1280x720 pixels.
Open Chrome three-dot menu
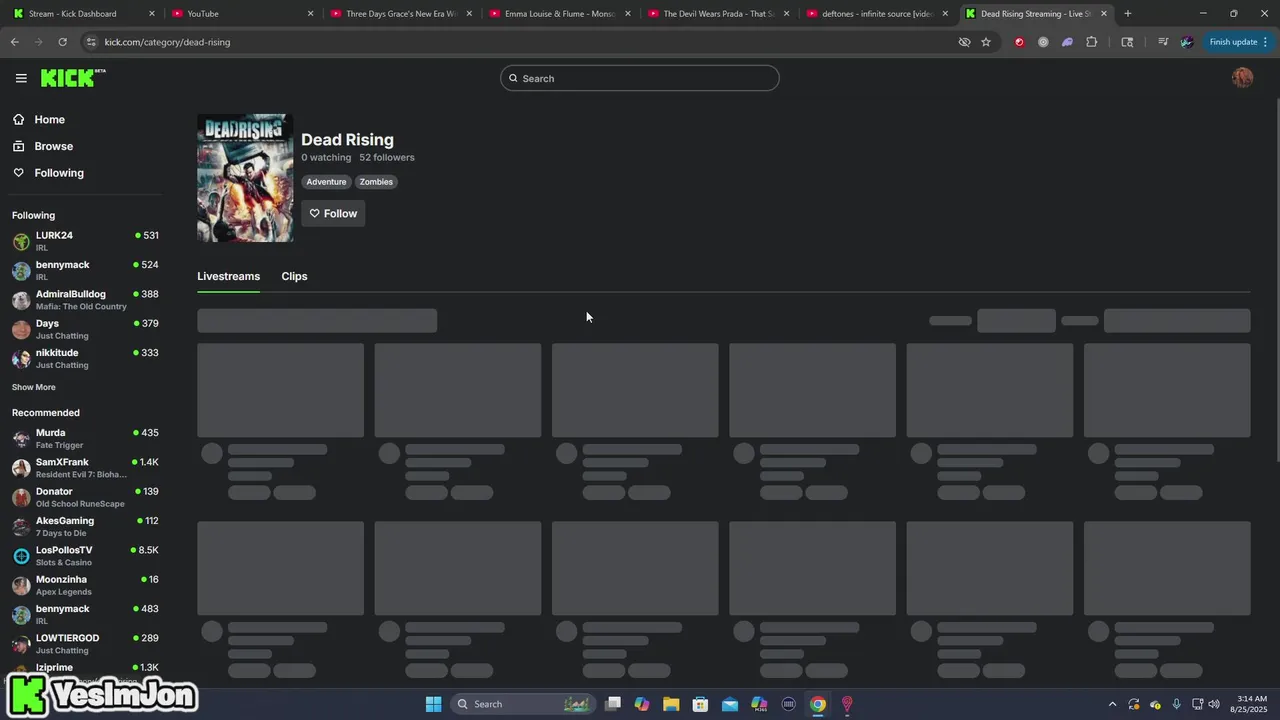point(1265,42)
